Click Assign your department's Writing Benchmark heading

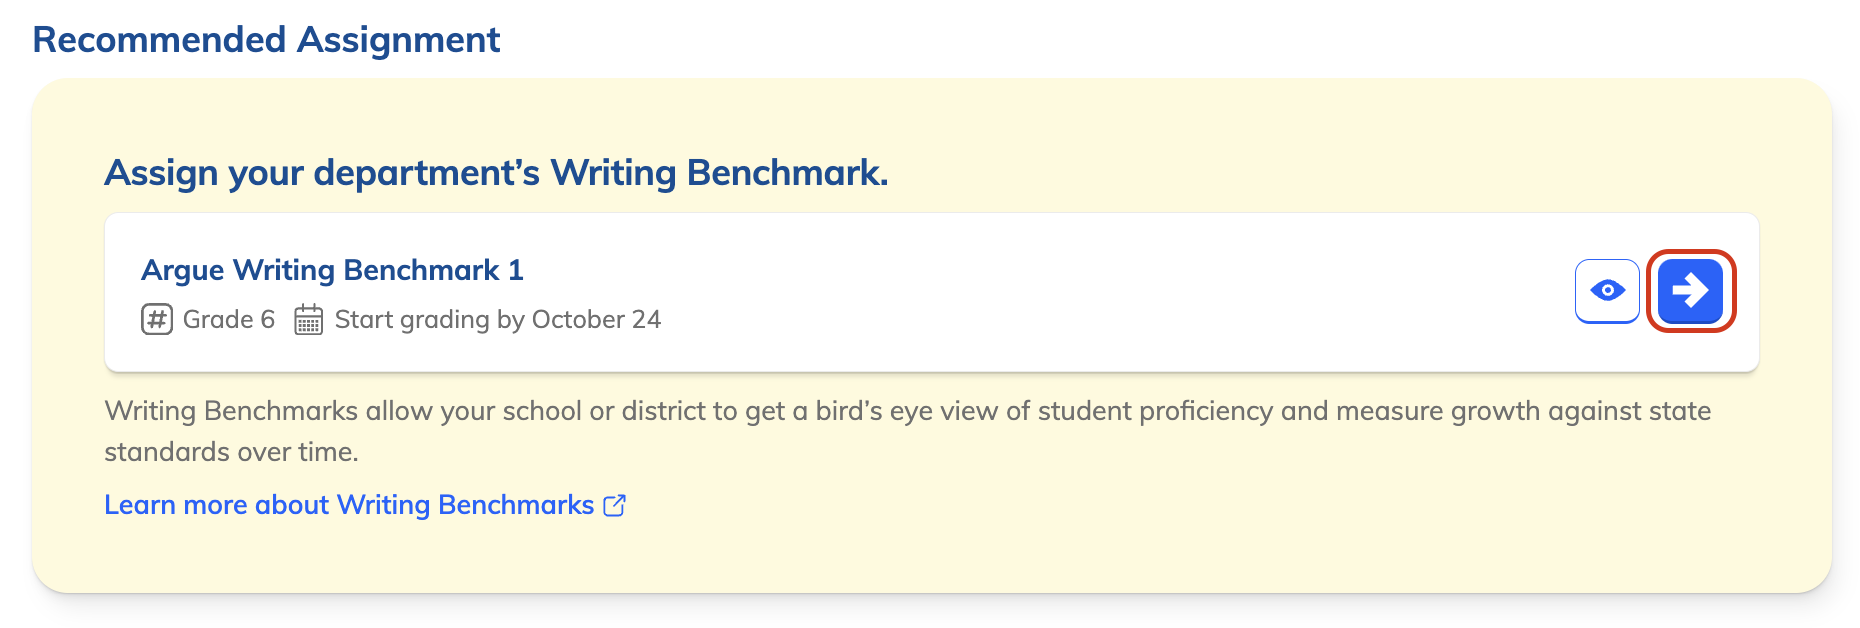point(496,173)
